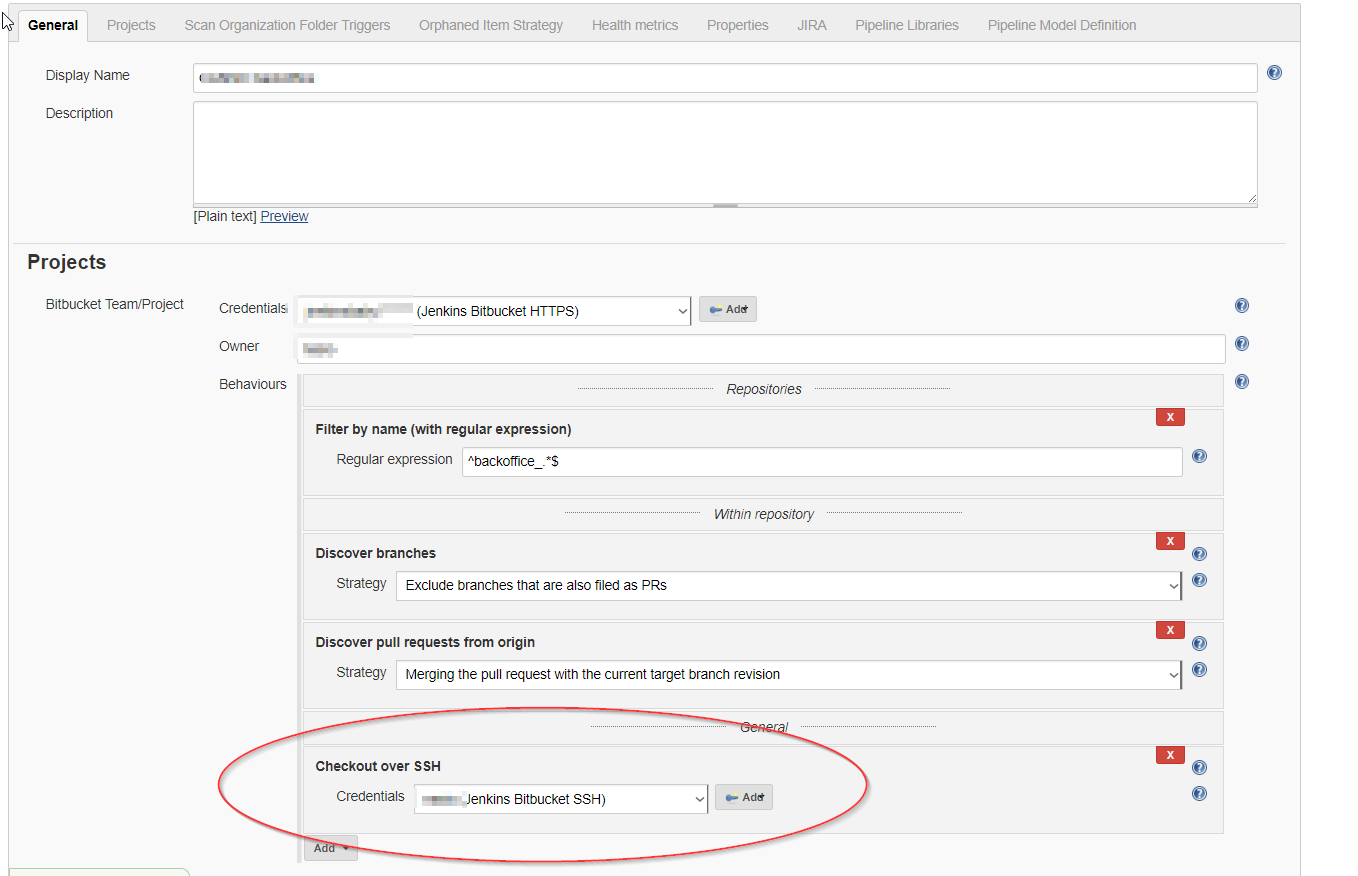
Task: Click help icon for Discover branches strategy
Action: 1199,580
